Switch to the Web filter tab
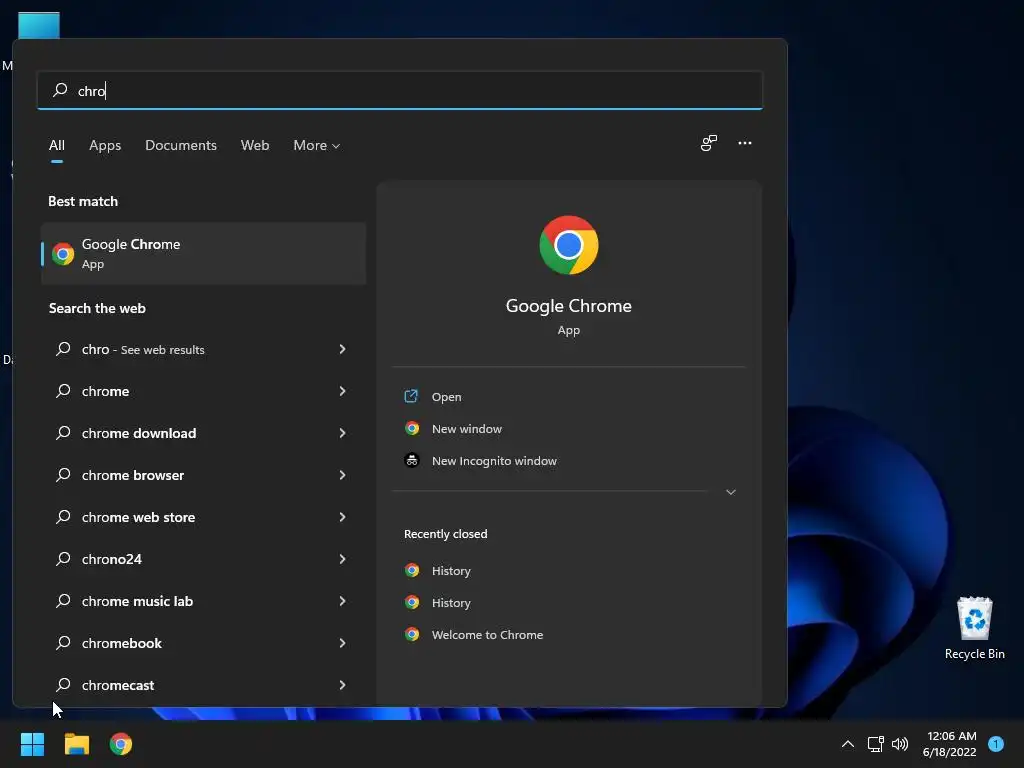1024x768 pixels. pos(255,145)
